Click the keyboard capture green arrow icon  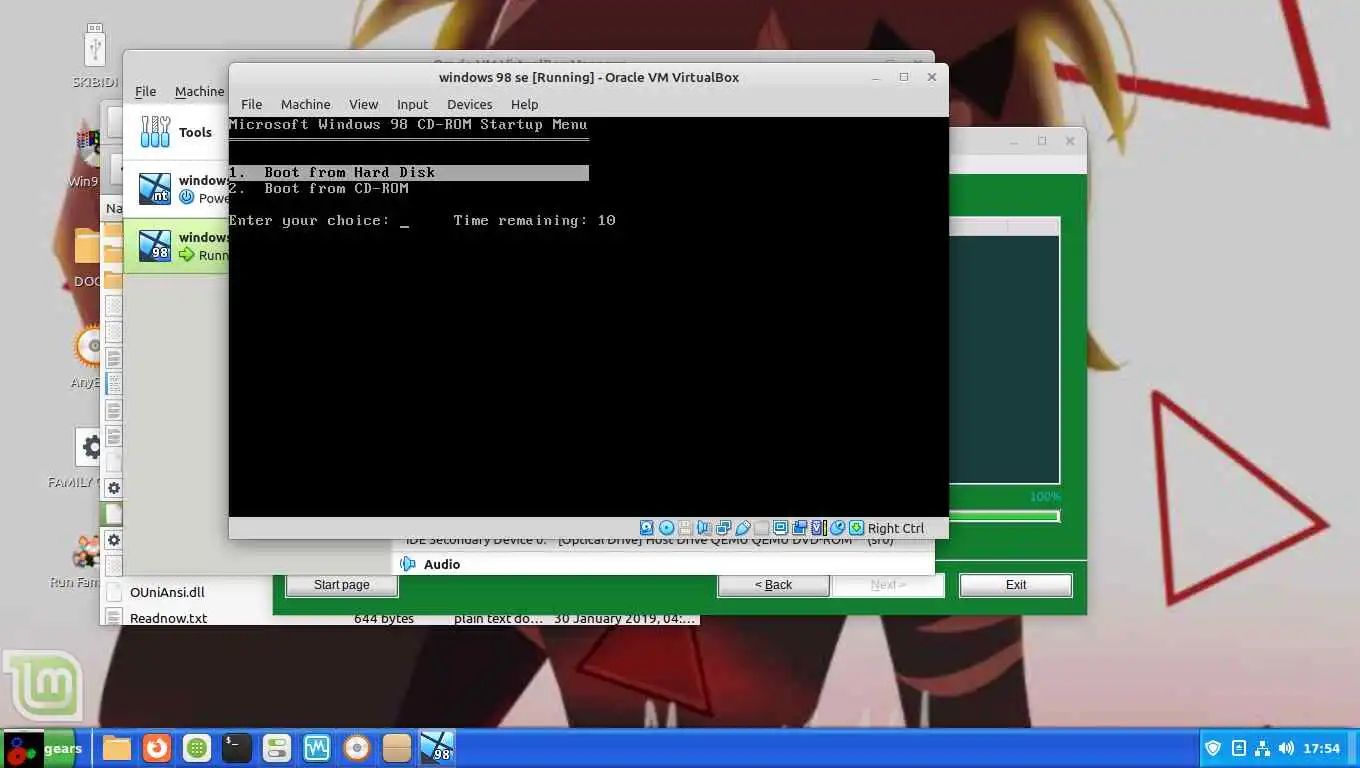(856, 528)
